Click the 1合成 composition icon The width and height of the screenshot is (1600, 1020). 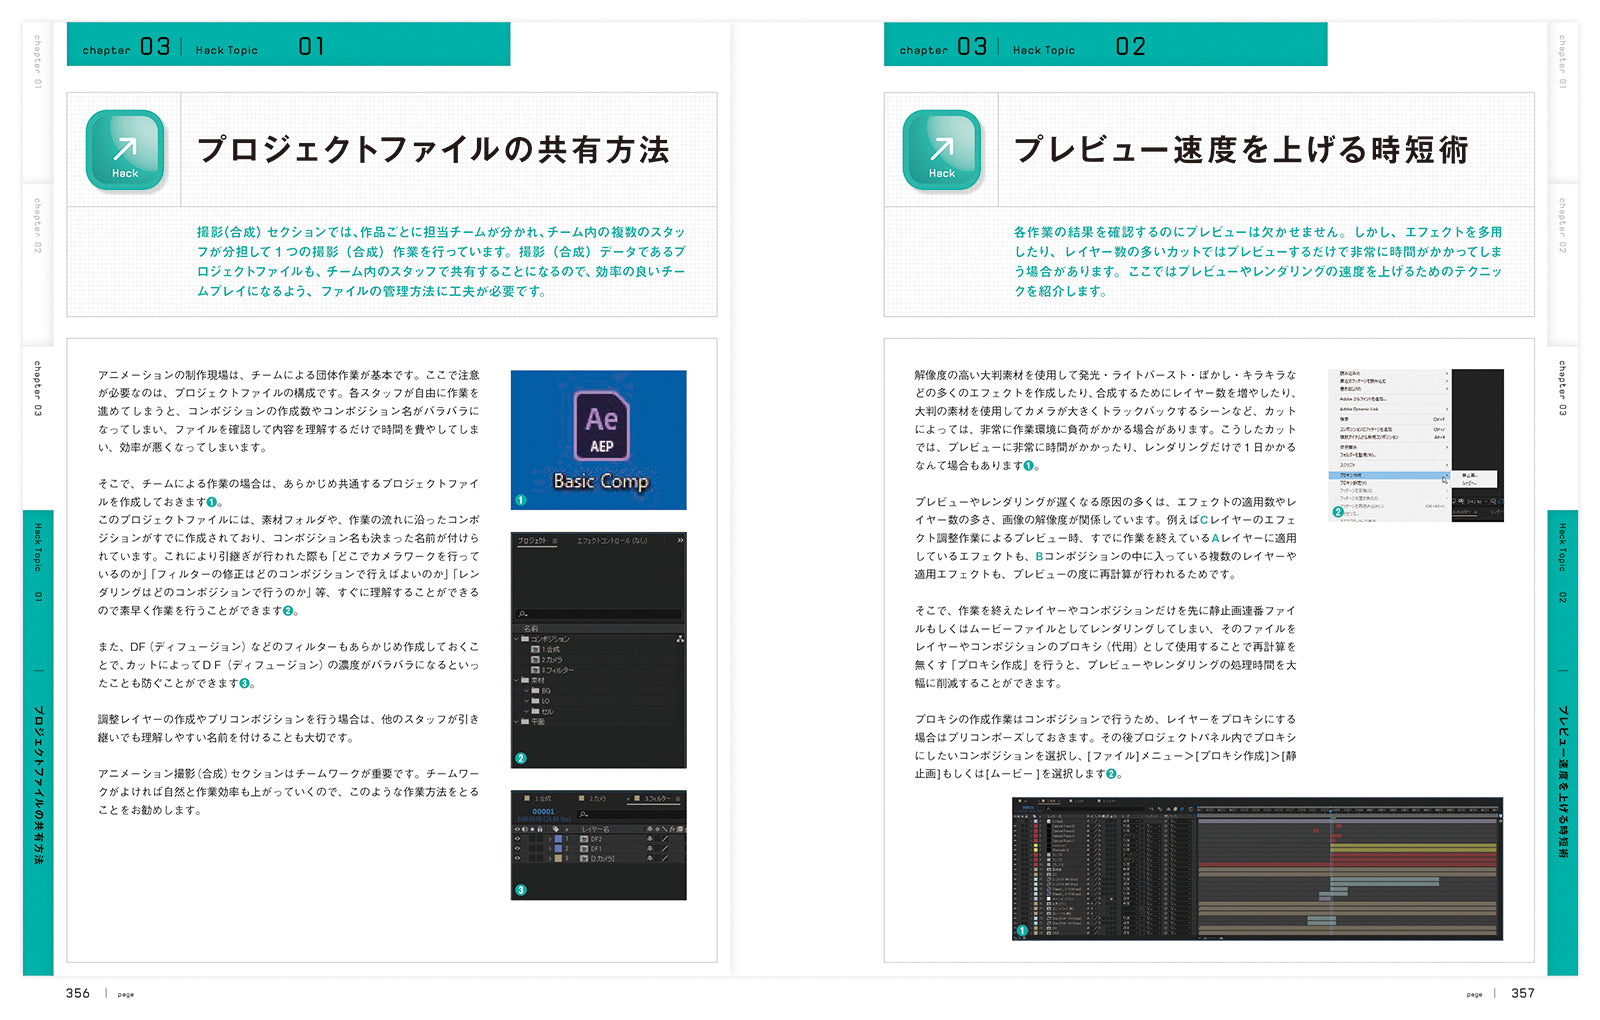point(535,650)
